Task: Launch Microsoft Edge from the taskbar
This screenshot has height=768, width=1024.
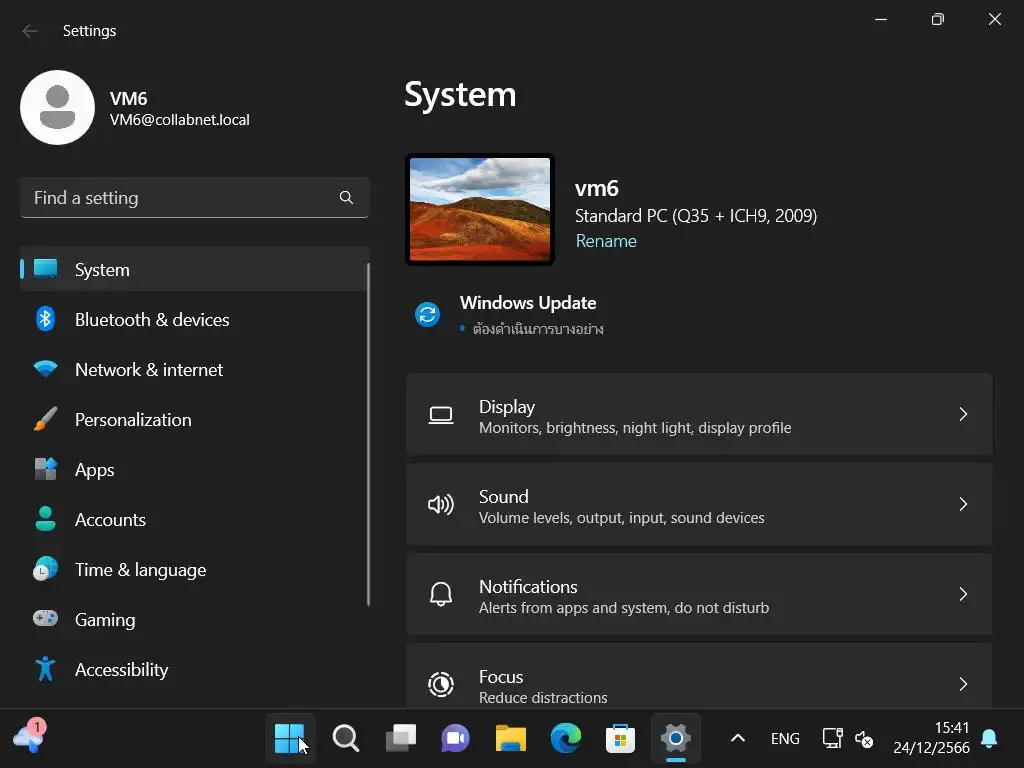Action: click(566, 739)
